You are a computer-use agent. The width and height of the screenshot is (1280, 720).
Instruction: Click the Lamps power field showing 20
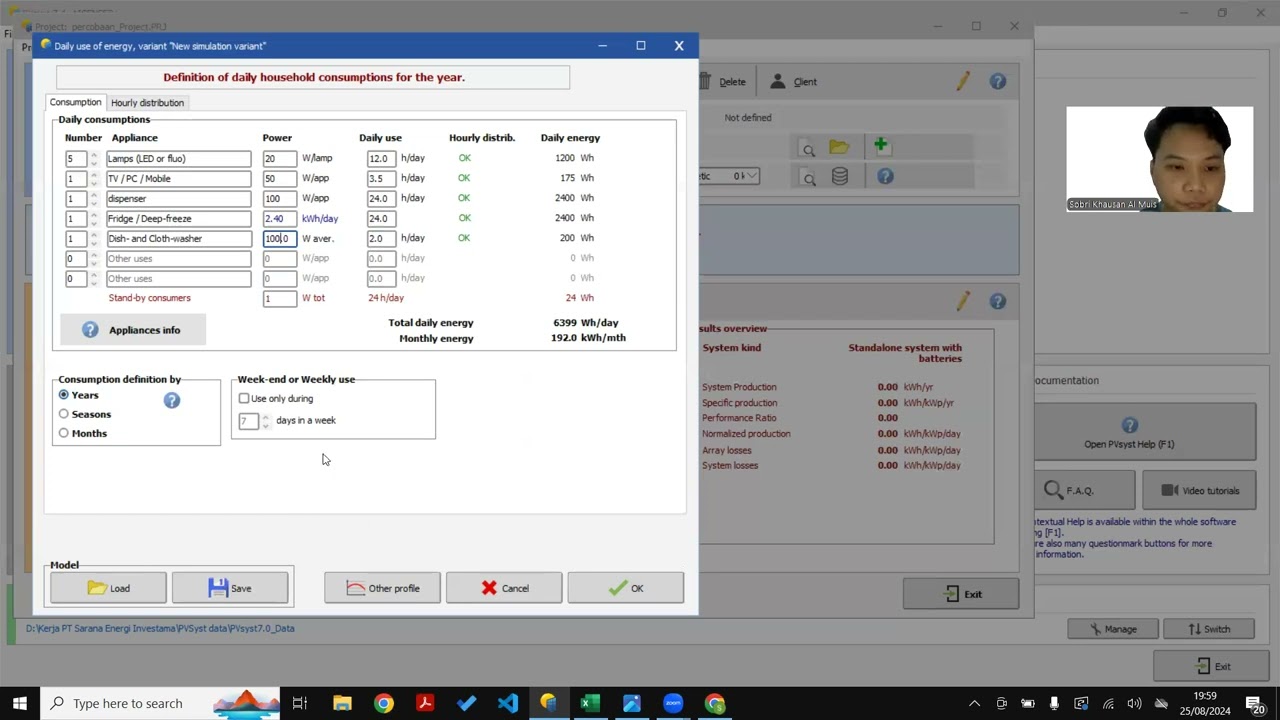coord(280,158)
